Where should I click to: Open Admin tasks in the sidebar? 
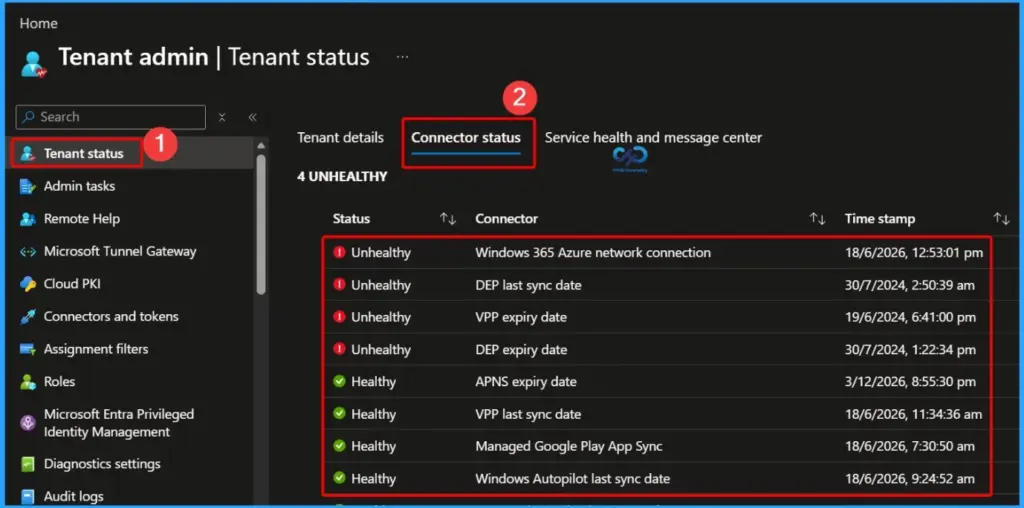pyautogui.click(x=79, y=187)
